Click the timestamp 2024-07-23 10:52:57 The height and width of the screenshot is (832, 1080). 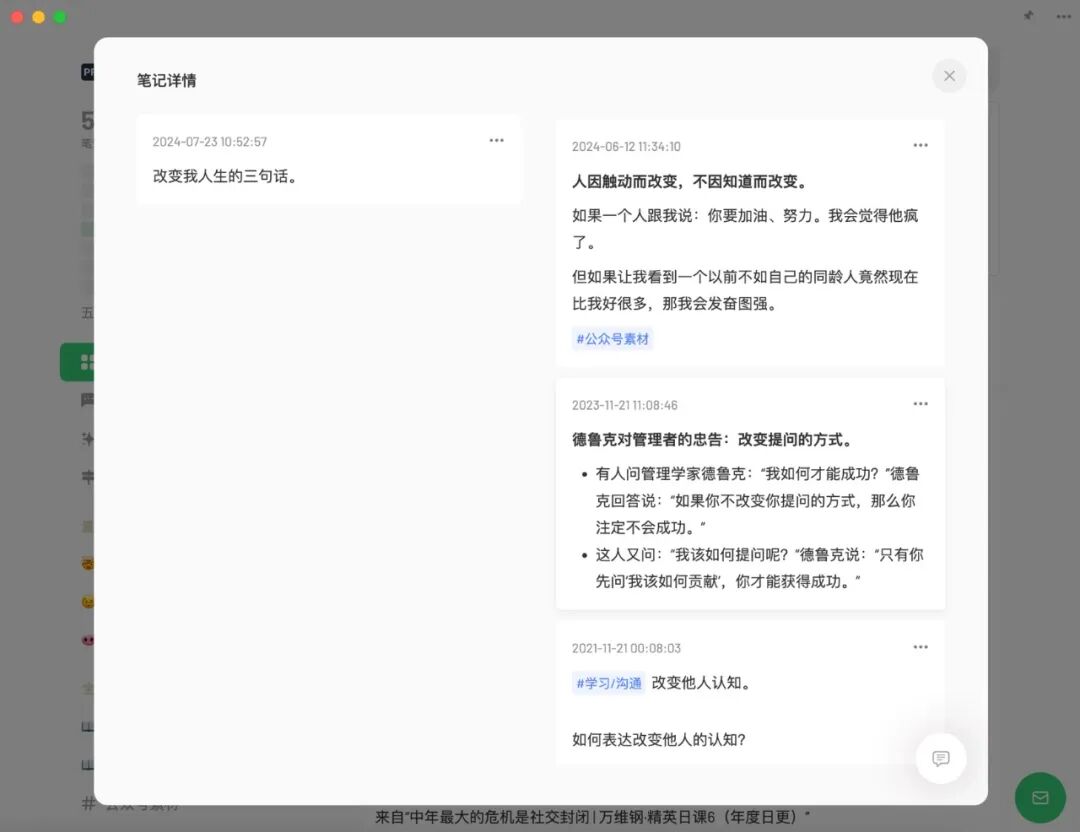point(209,142)
